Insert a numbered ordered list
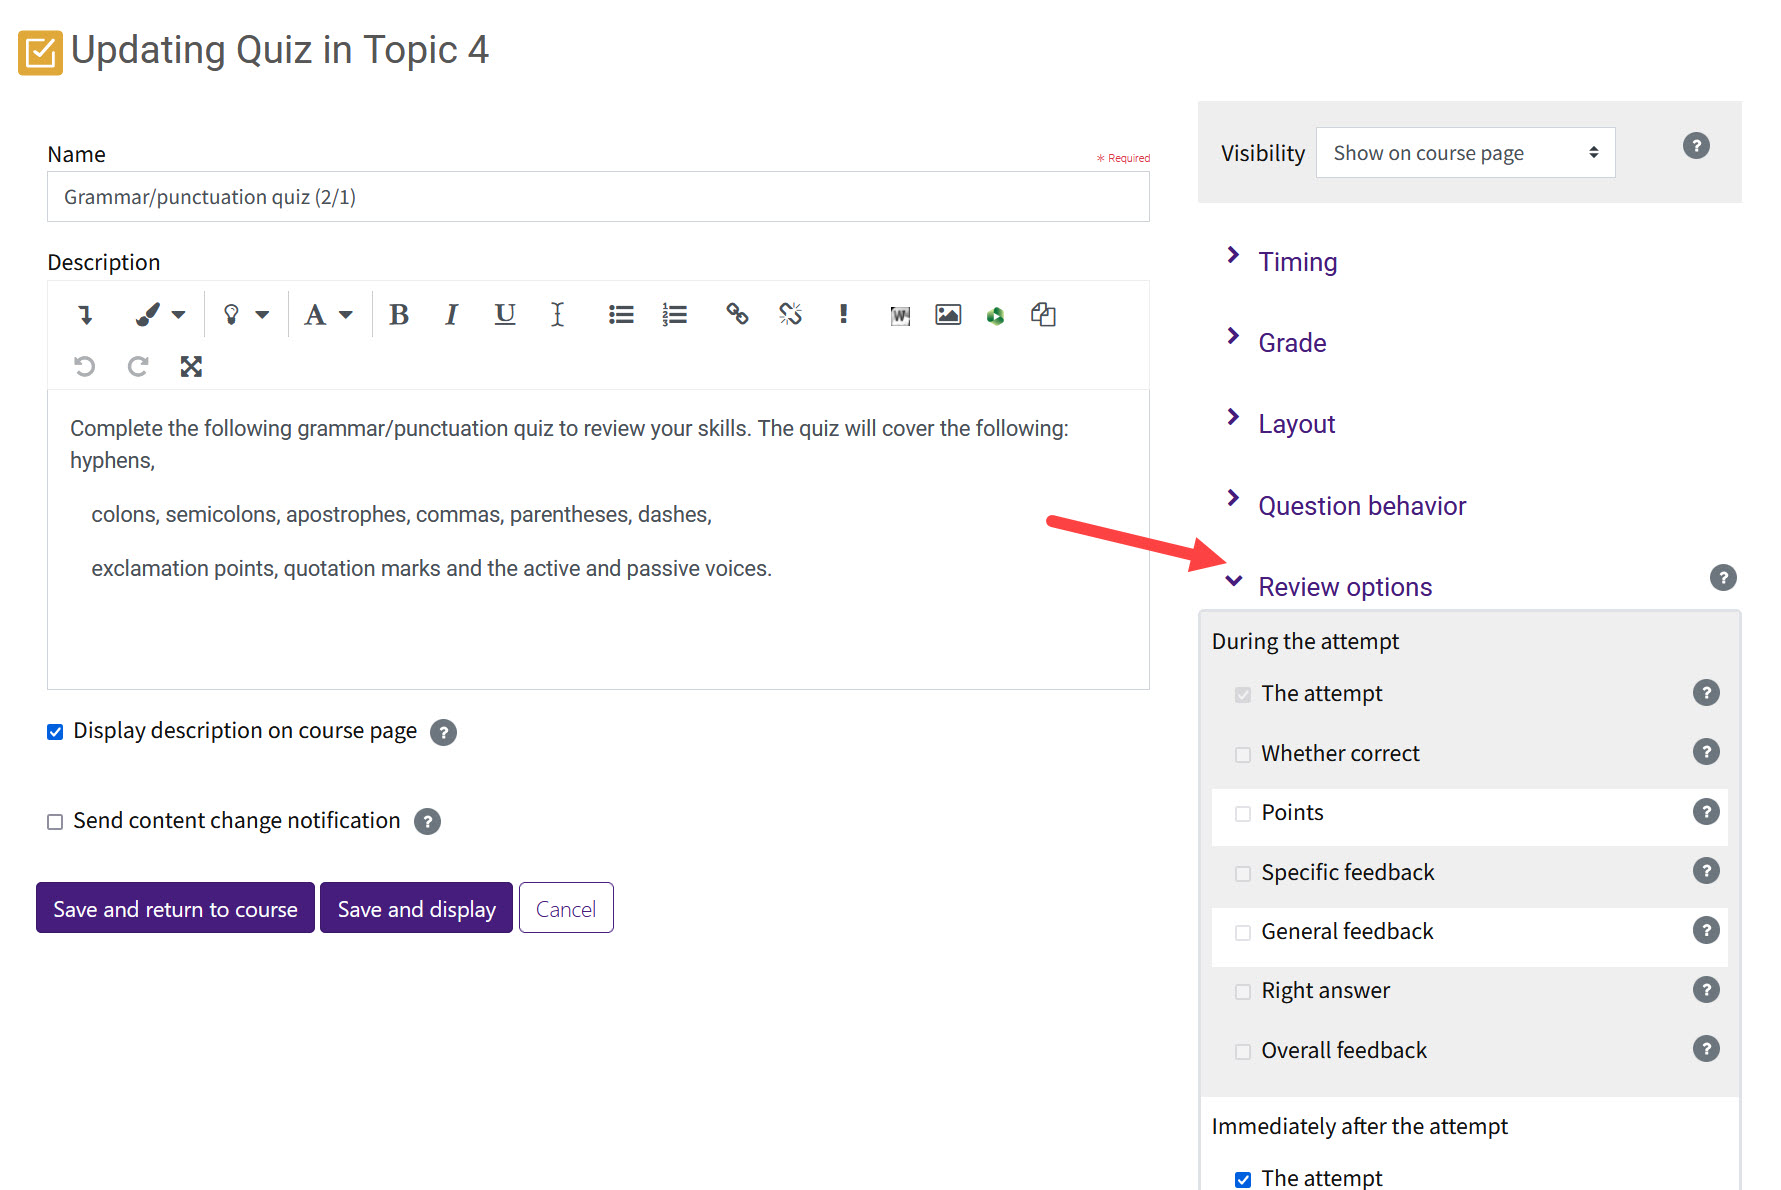 coord(675,315)
